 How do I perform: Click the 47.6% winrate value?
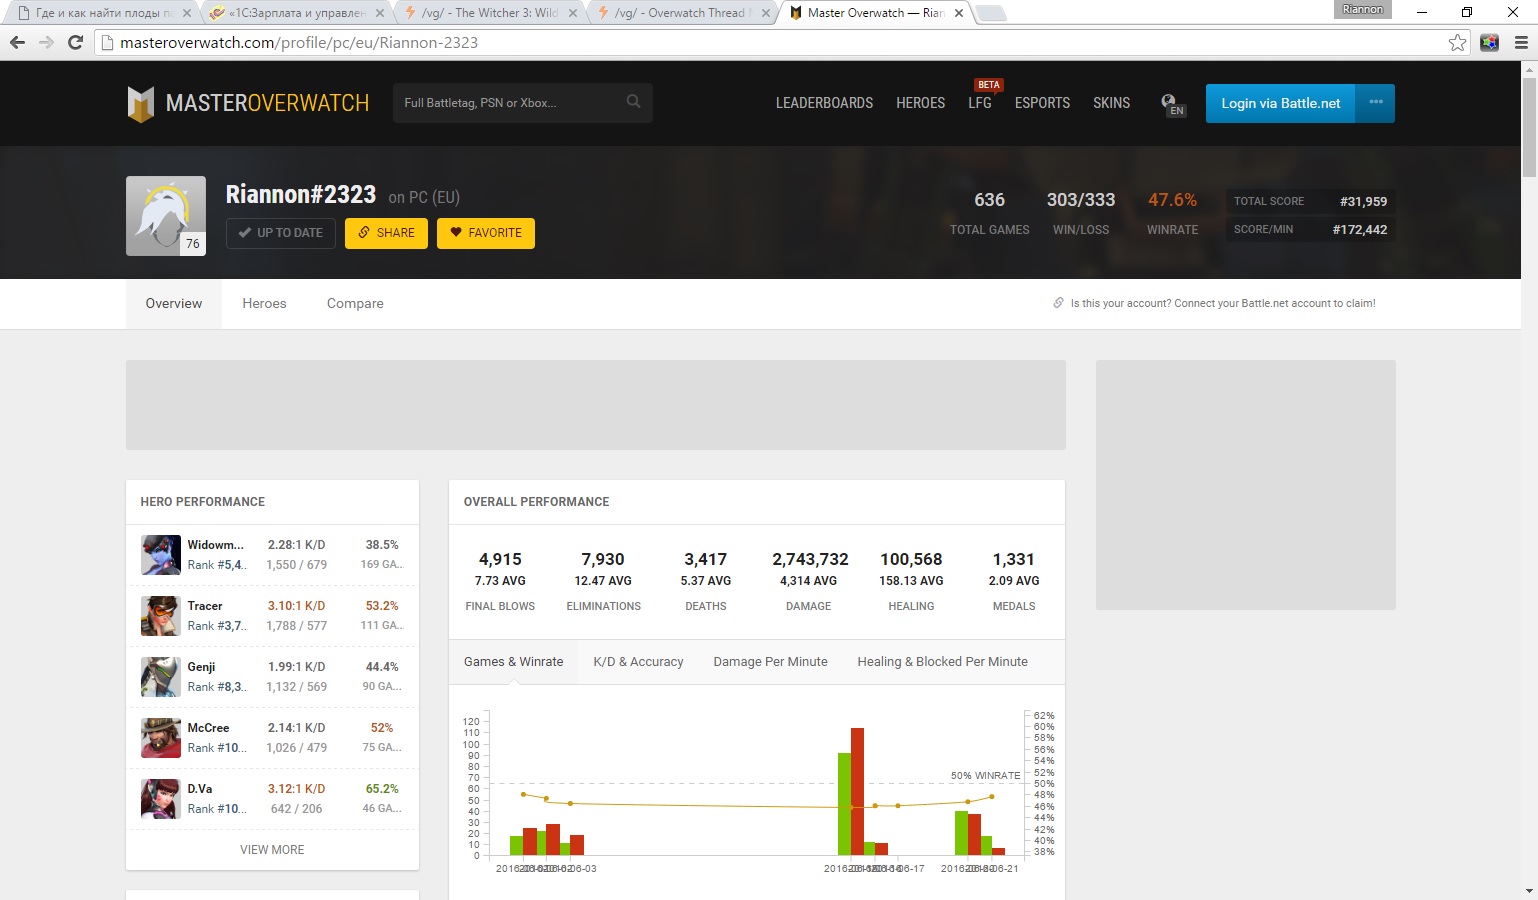point(1172,200)
